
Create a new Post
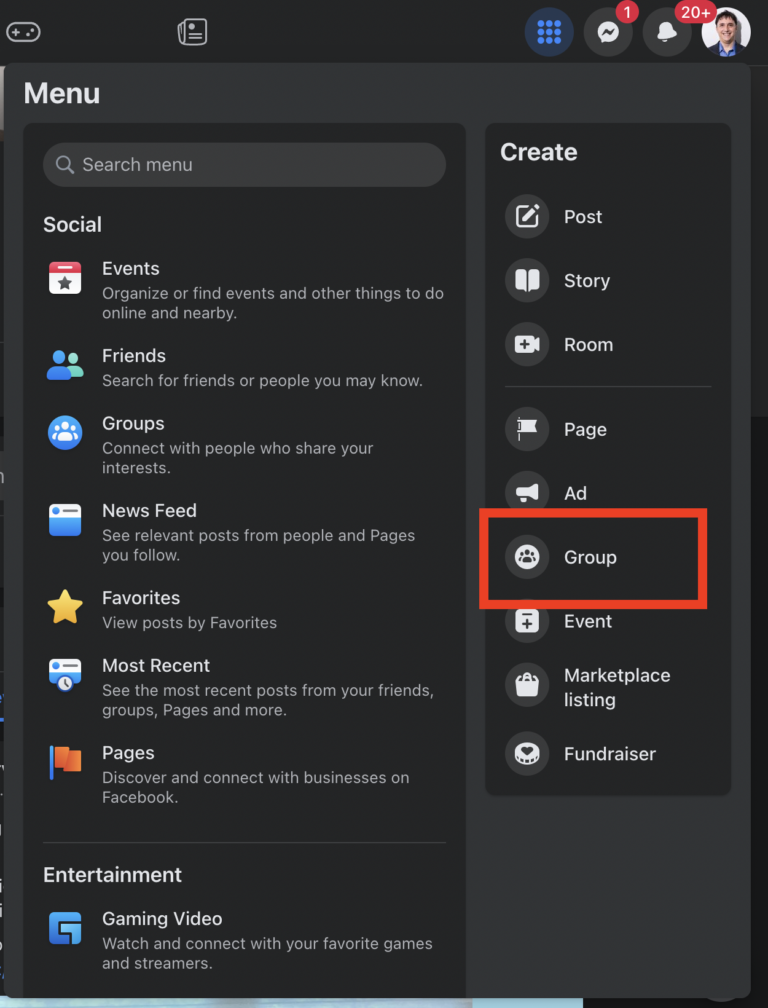(527, 217)
